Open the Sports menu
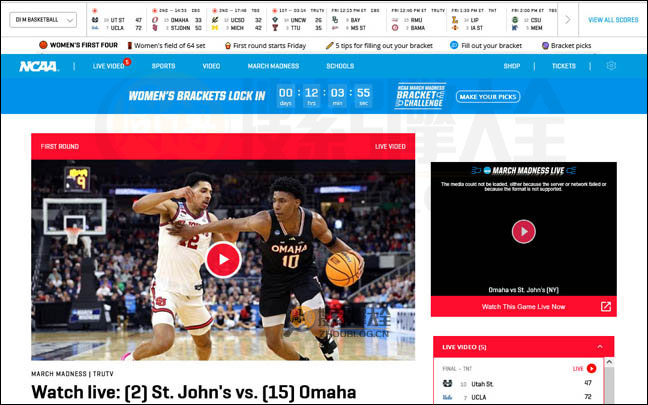 pos(163,66)
